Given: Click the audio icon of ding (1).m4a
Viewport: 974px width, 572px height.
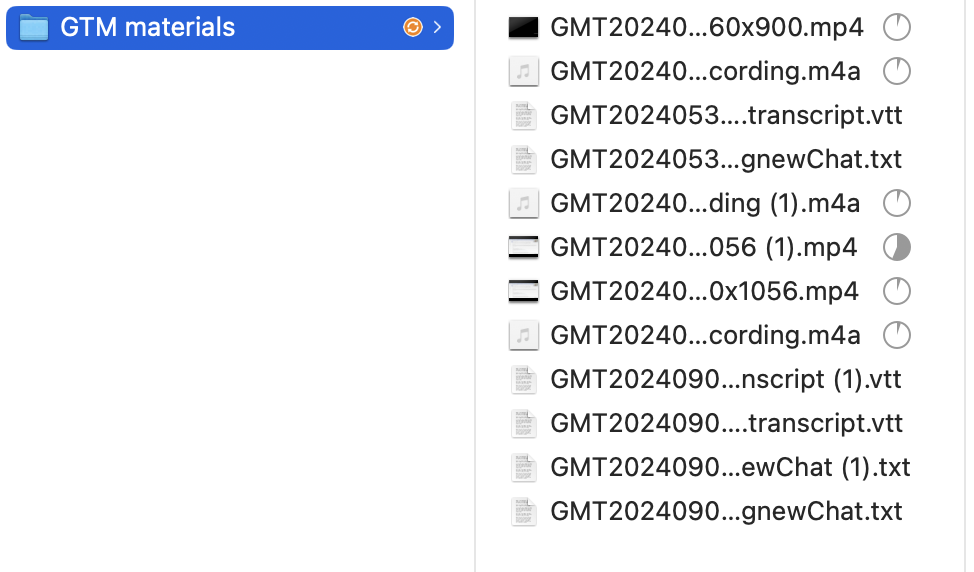Looking at the screenshot, I should (x=523, y=203).
